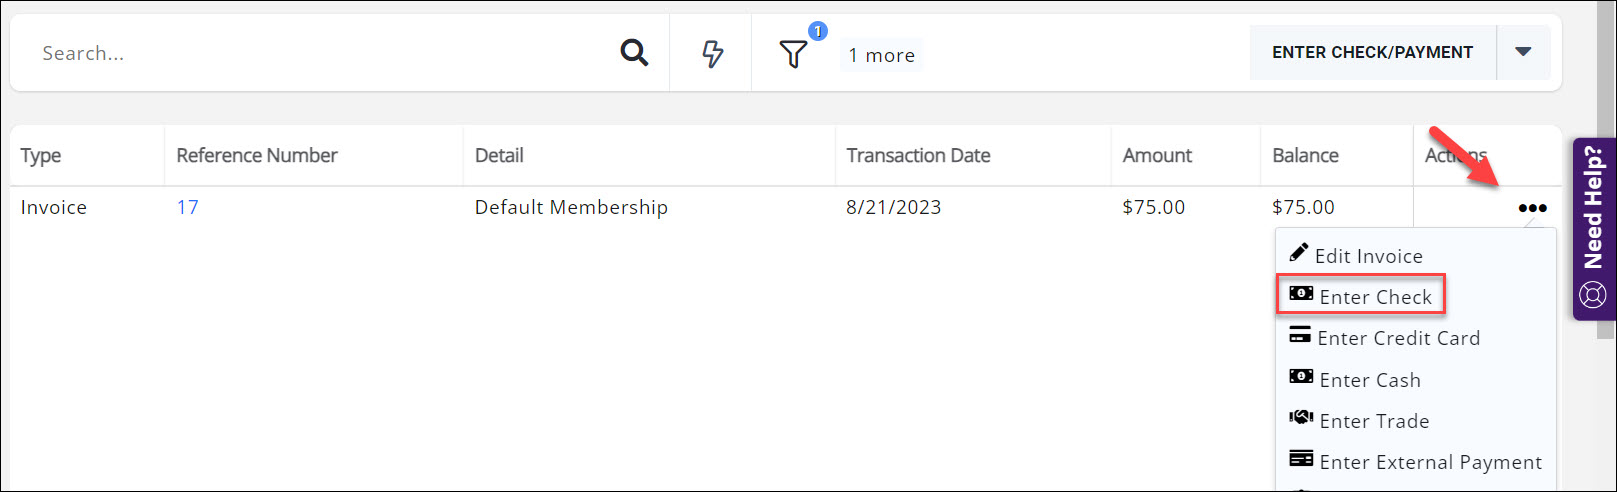Choose Enter Cash menu option

tap(1369, 380)
